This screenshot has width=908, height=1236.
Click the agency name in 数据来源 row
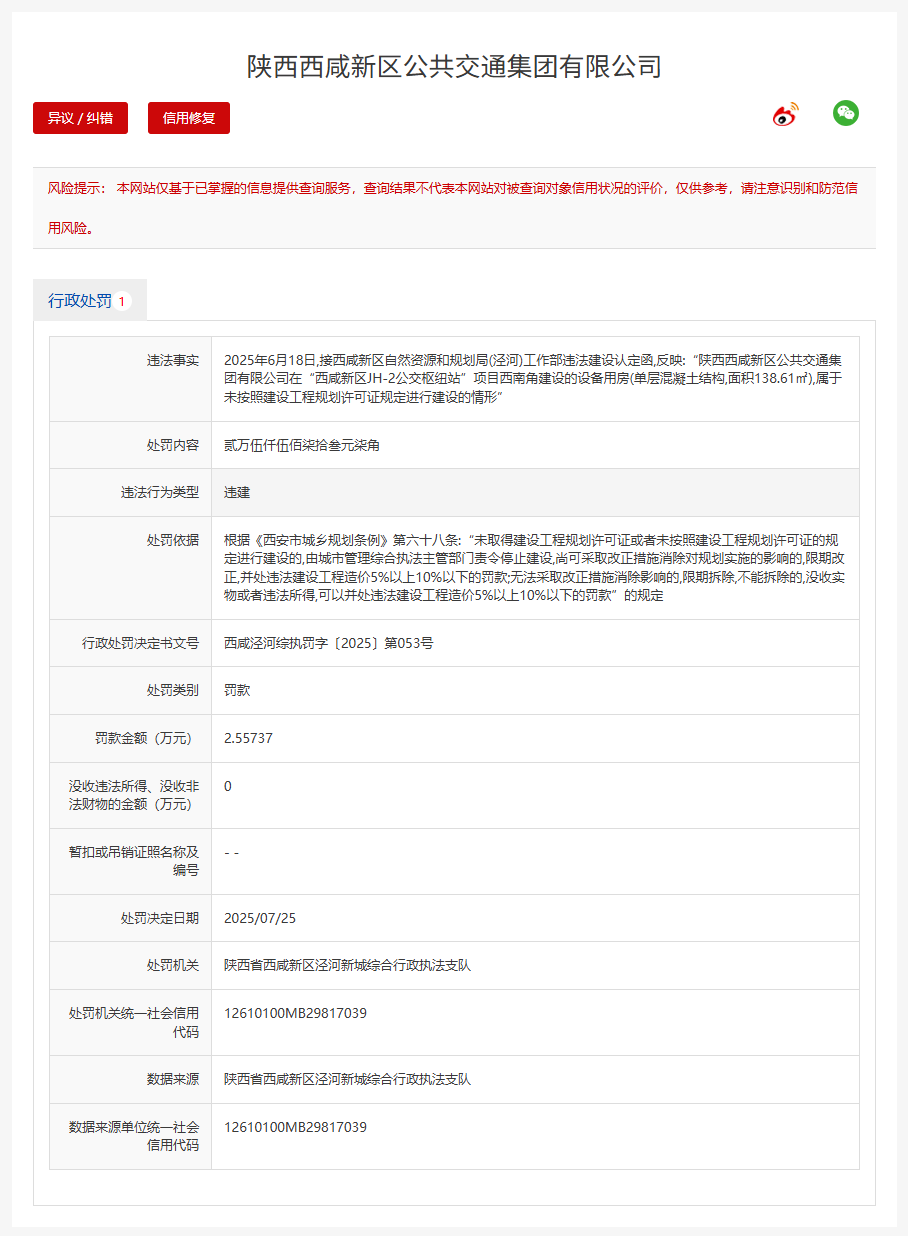(347, 1079)
